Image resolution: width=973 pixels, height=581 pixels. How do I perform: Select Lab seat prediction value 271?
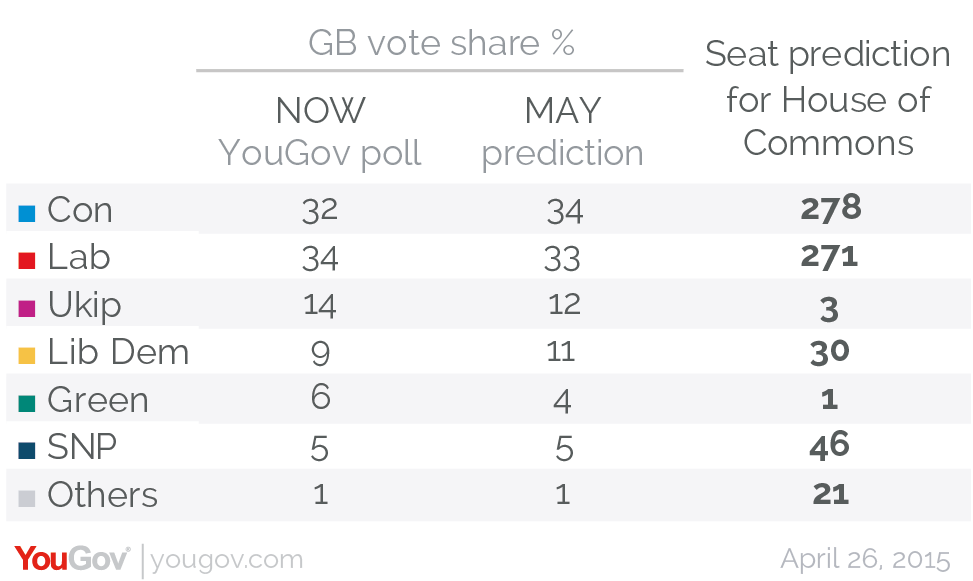(x=830, y=256)
